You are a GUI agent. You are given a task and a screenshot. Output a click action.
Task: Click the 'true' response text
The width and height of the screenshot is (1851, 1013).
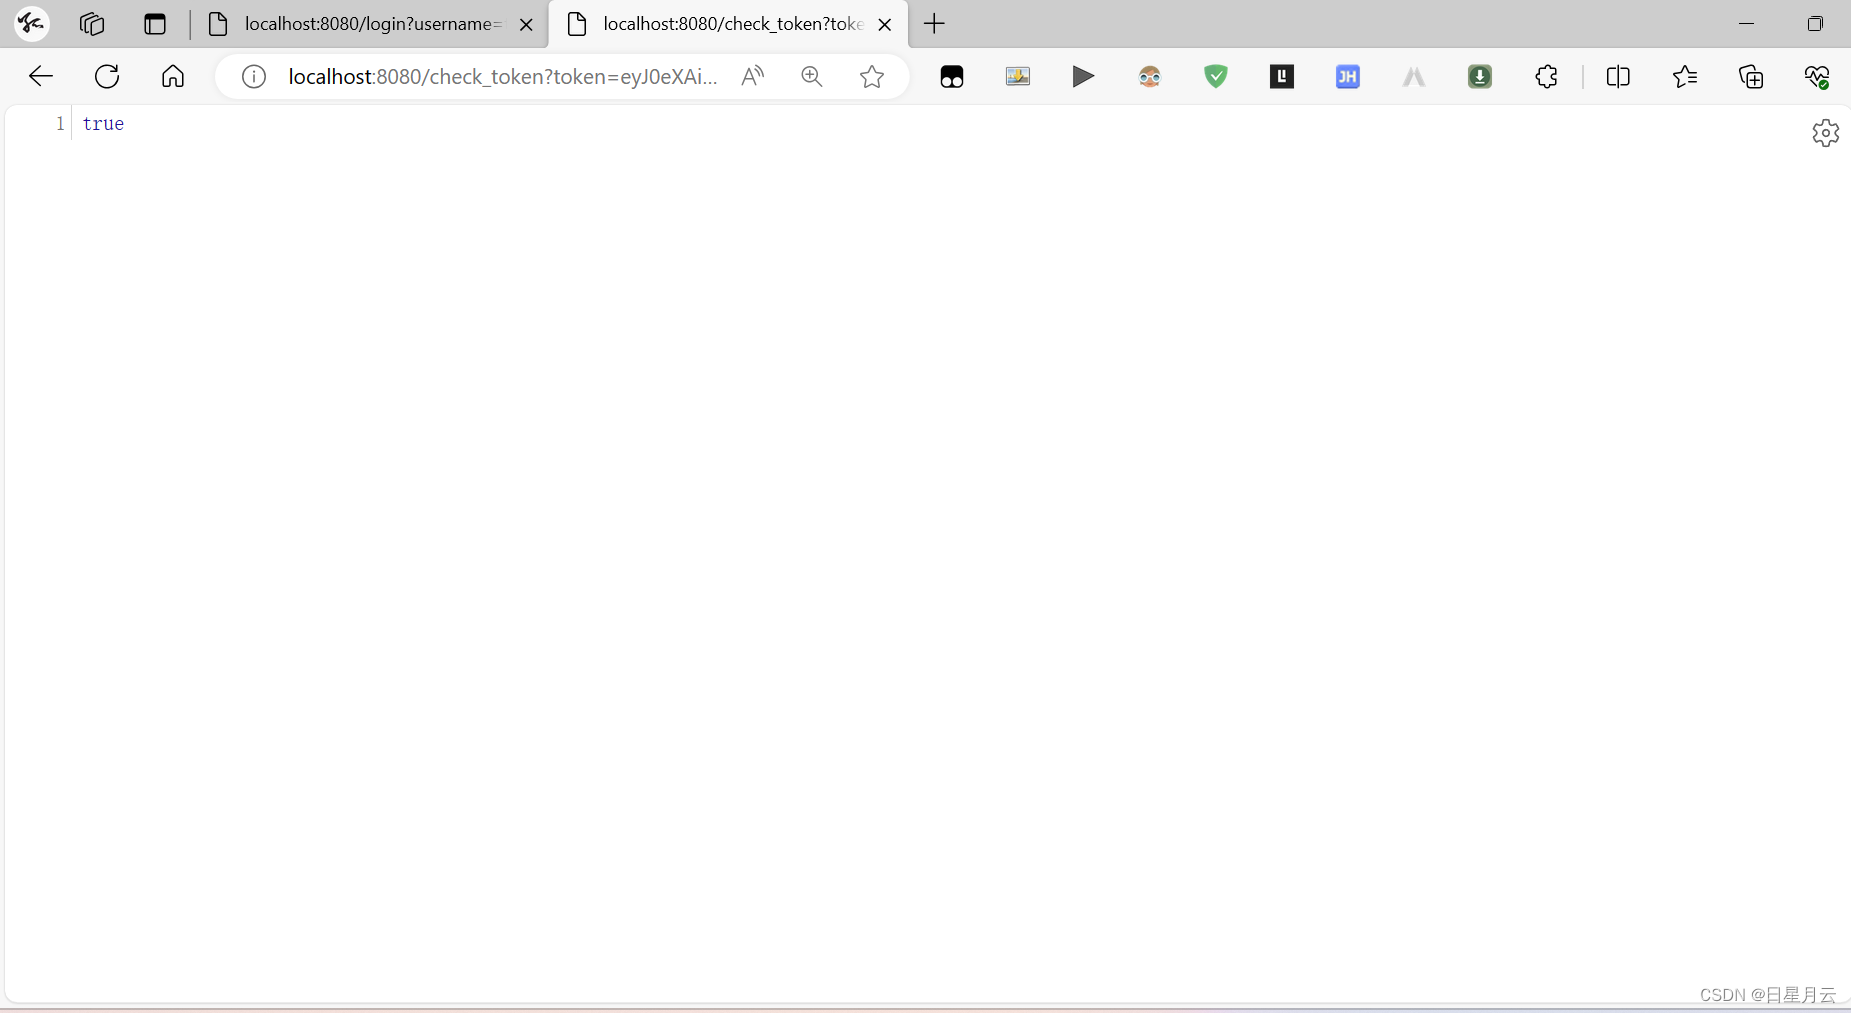pos(103,124)
